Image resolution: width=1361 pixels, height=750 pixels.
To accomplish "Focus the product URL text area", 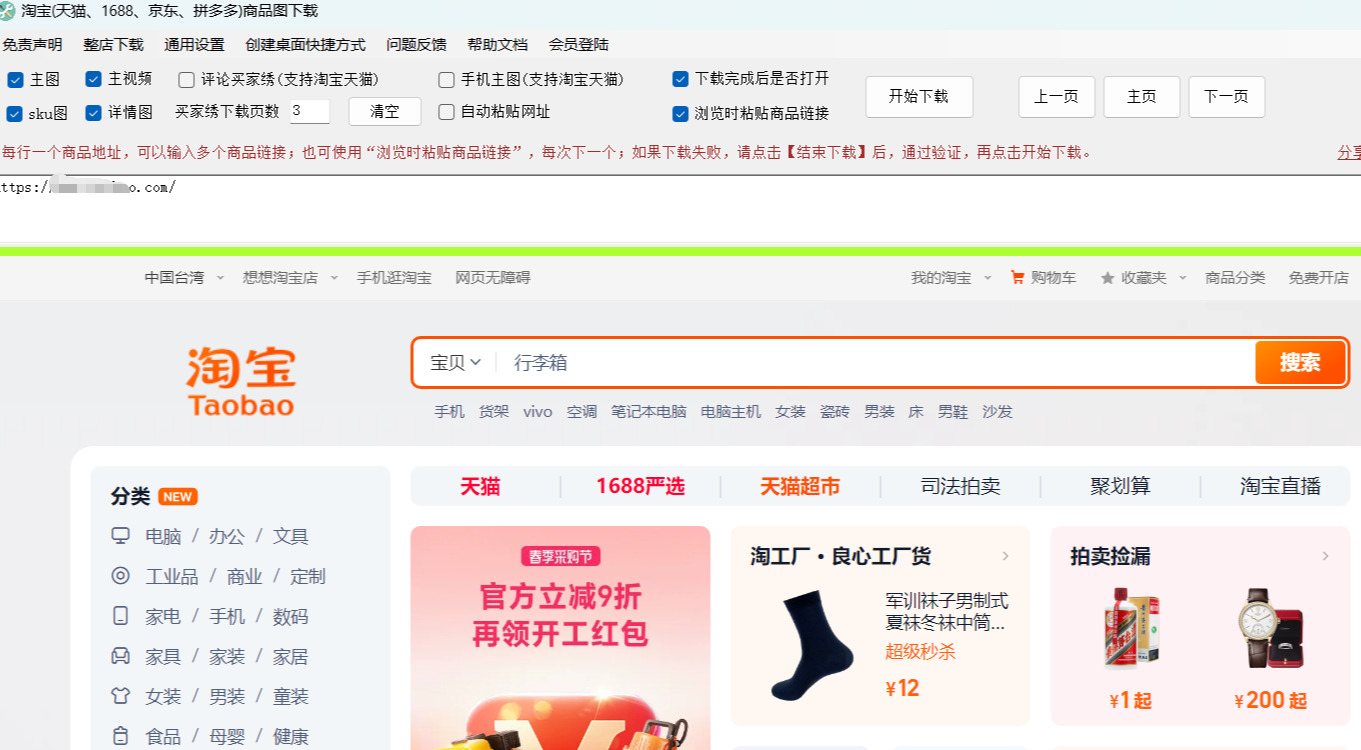I will (680, 209).
